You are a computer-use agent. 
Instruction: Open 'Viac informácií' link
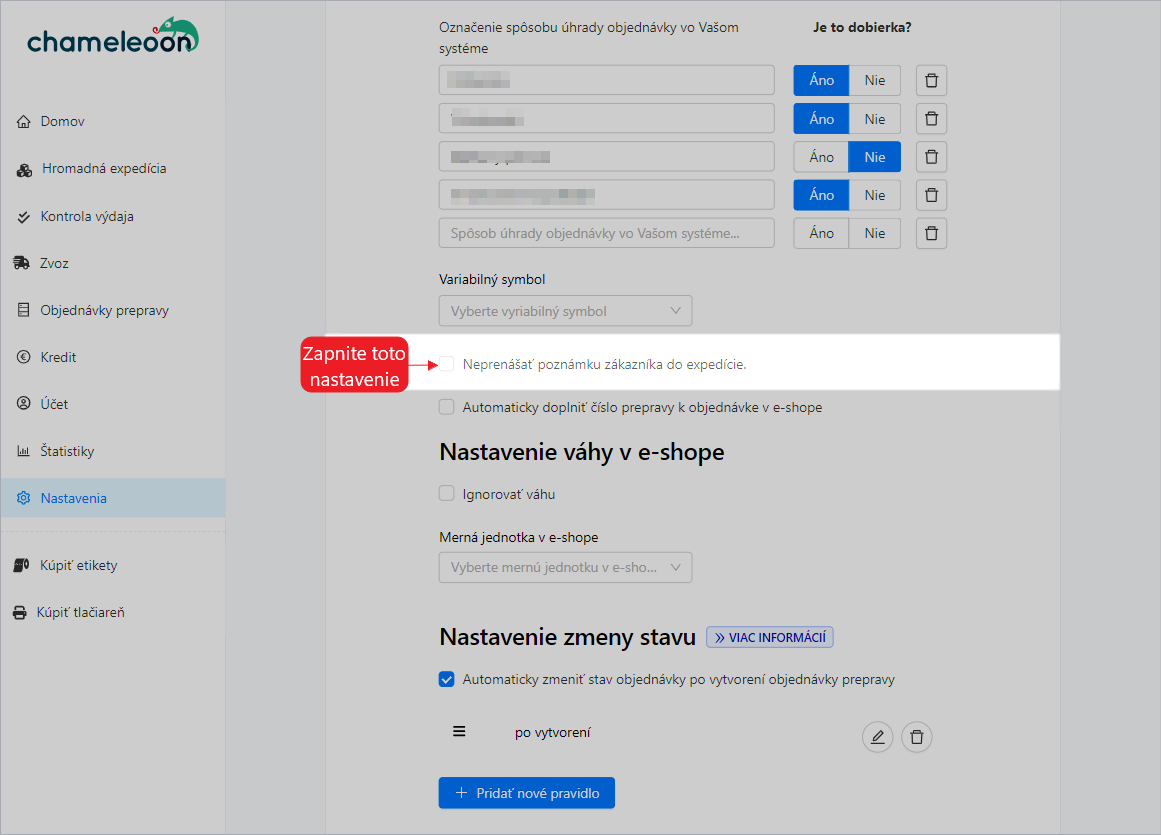click(770, 637)
